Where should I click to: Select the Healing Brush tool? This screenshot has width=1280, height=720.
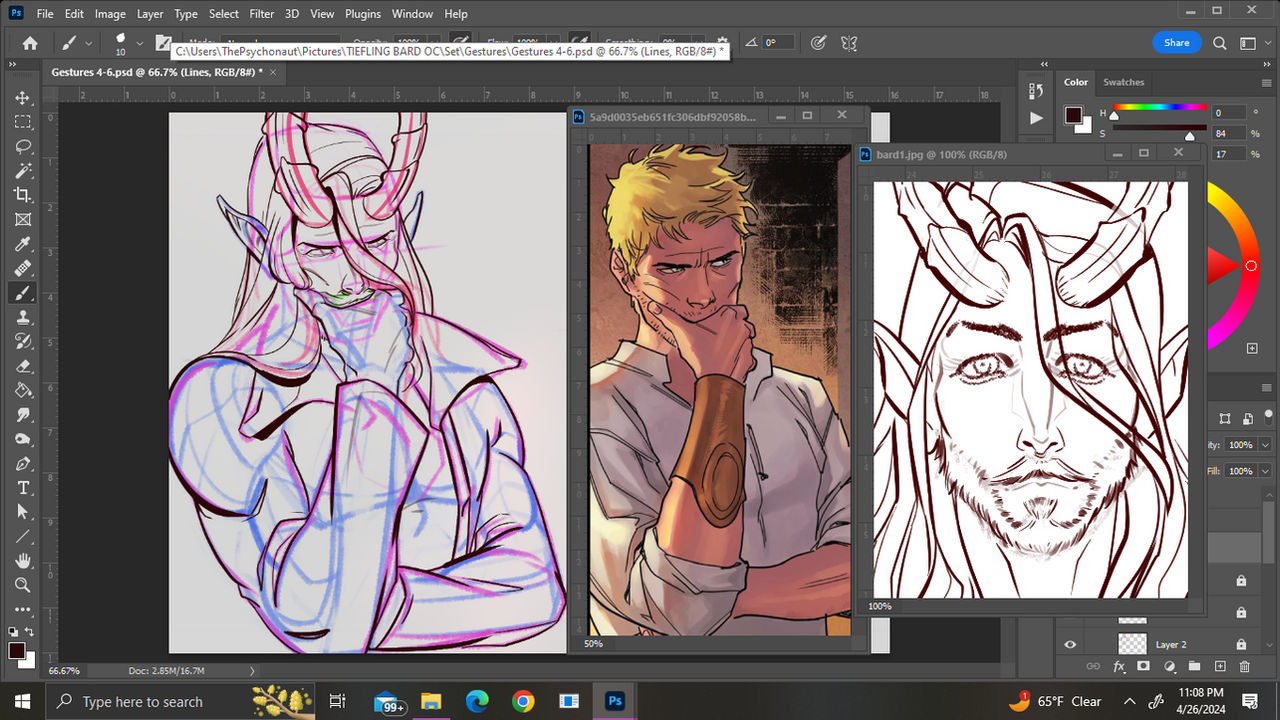click(x=23, y=268)
